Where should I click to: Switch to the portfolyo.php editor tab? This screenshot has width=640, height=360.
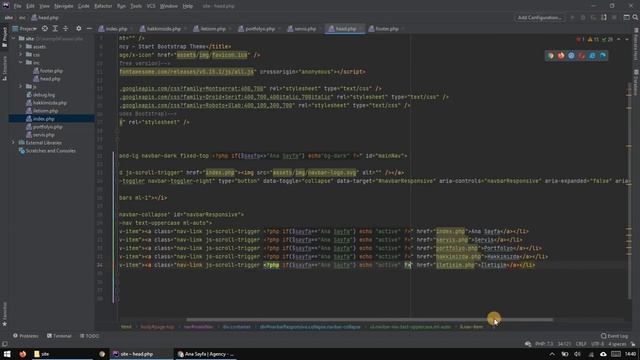[257, 29]
